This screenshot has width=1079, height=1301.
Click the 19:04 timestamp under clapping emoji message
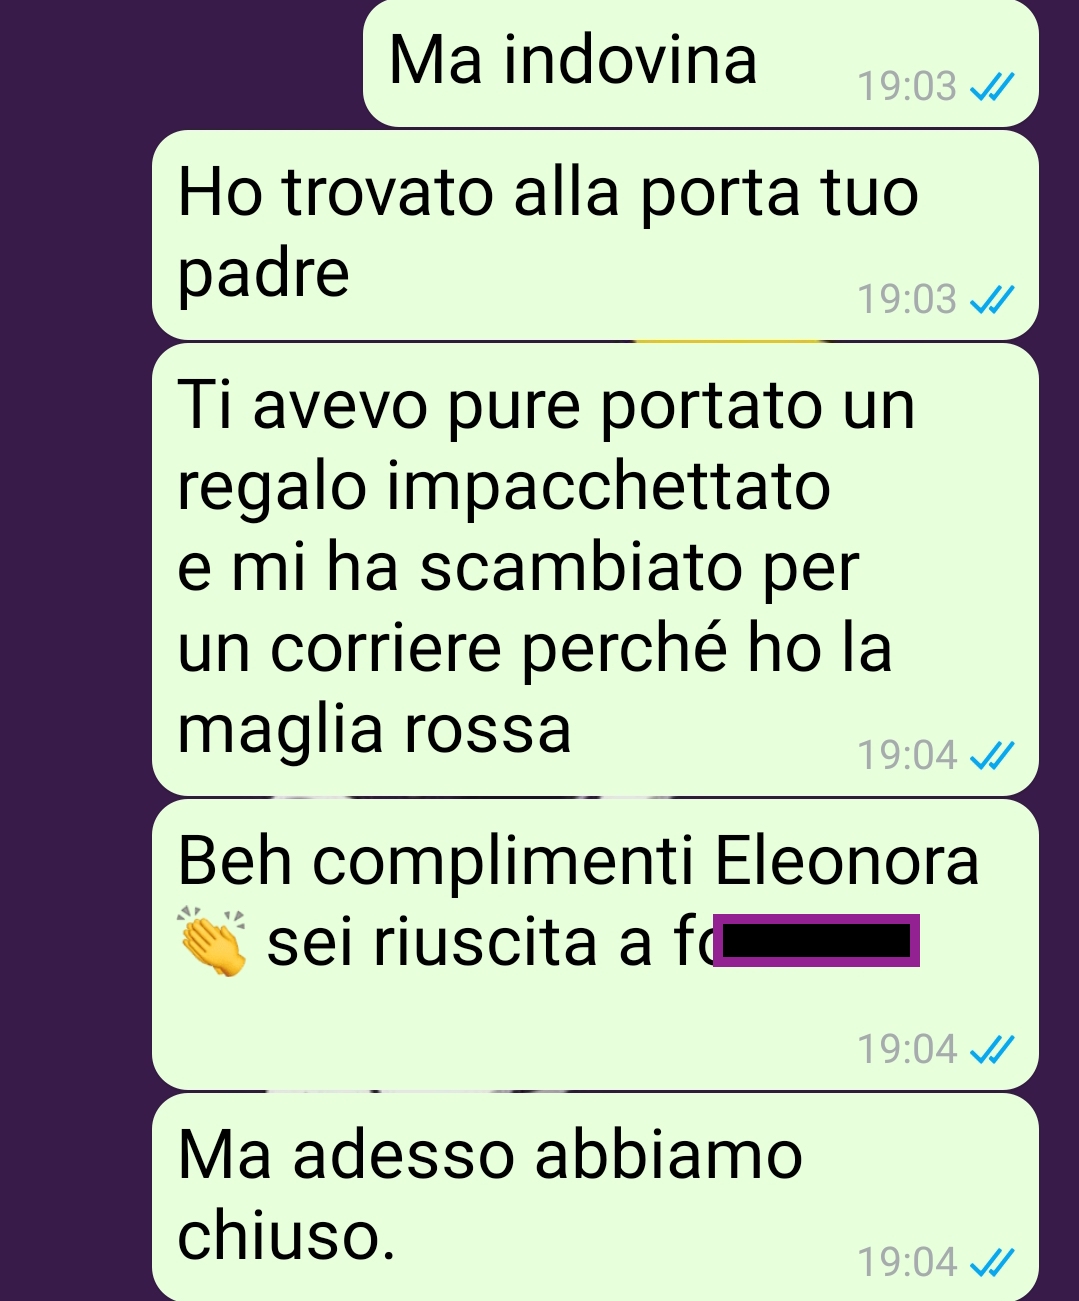point(908,1049)
